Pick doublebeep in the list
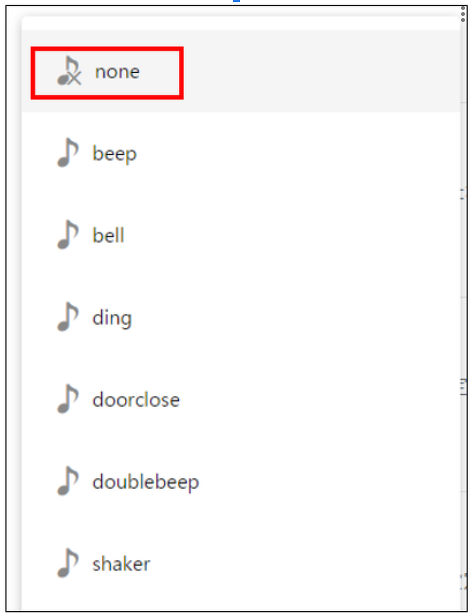 [x=146, y=482]
